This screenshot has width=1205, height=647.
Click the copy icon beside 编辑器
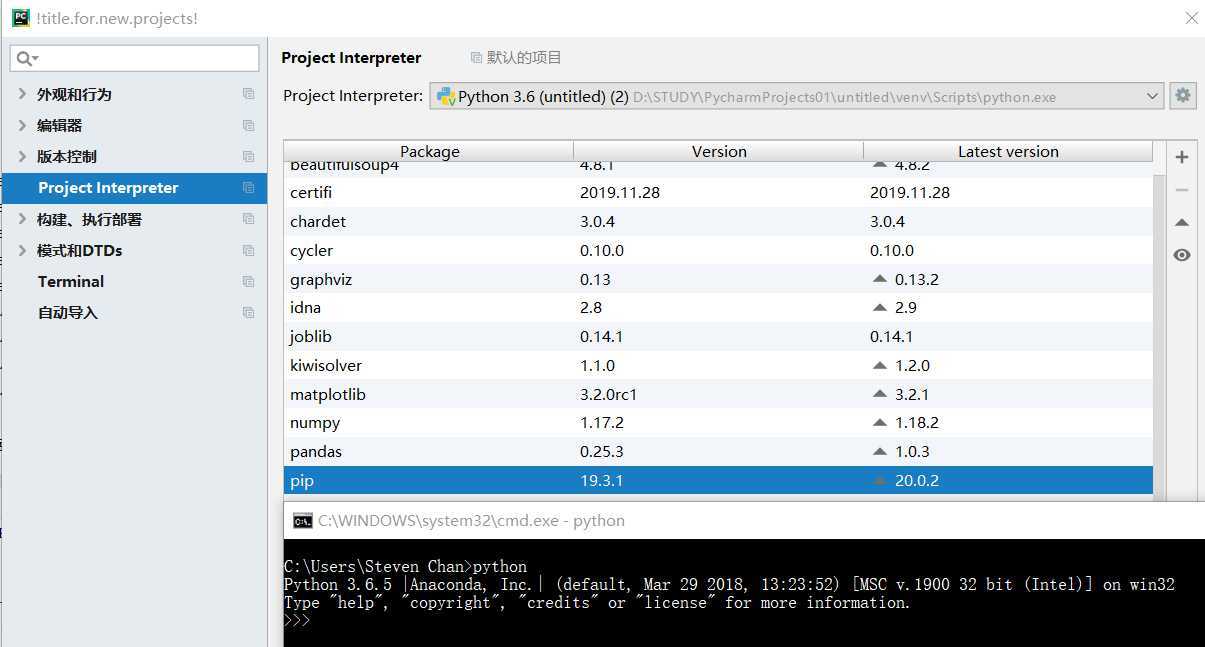click(x=248, y=125)
